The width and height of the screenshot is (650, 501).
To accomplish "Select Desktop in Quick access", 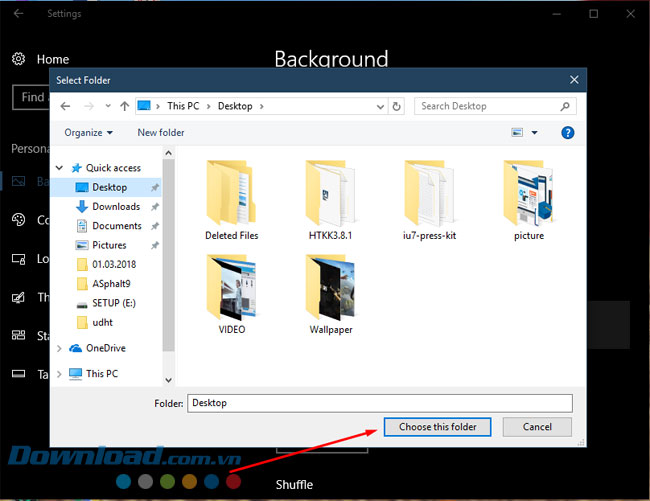I will pyautogui.click(x=109, y=187).
